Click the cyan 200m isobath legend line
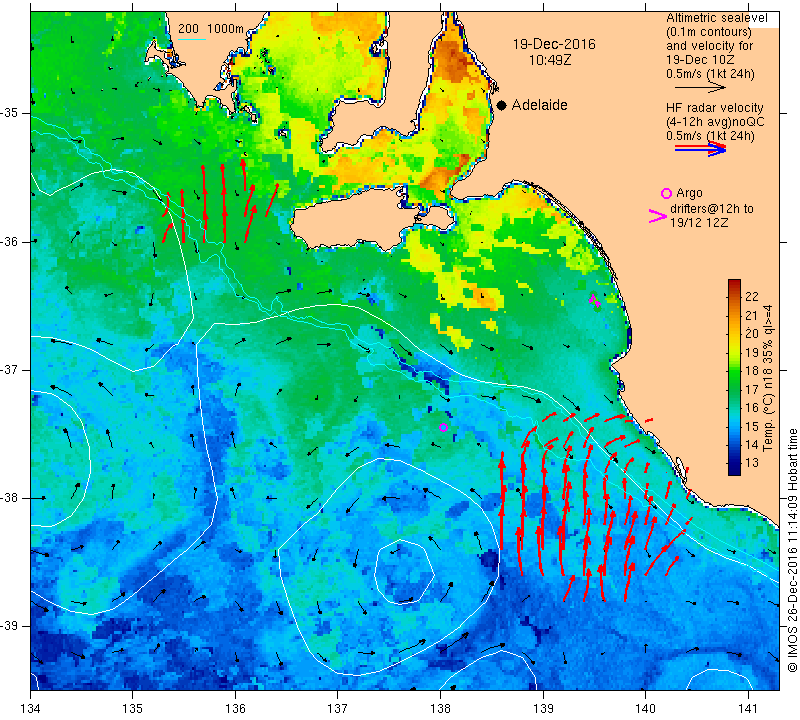 click(192, 39)
